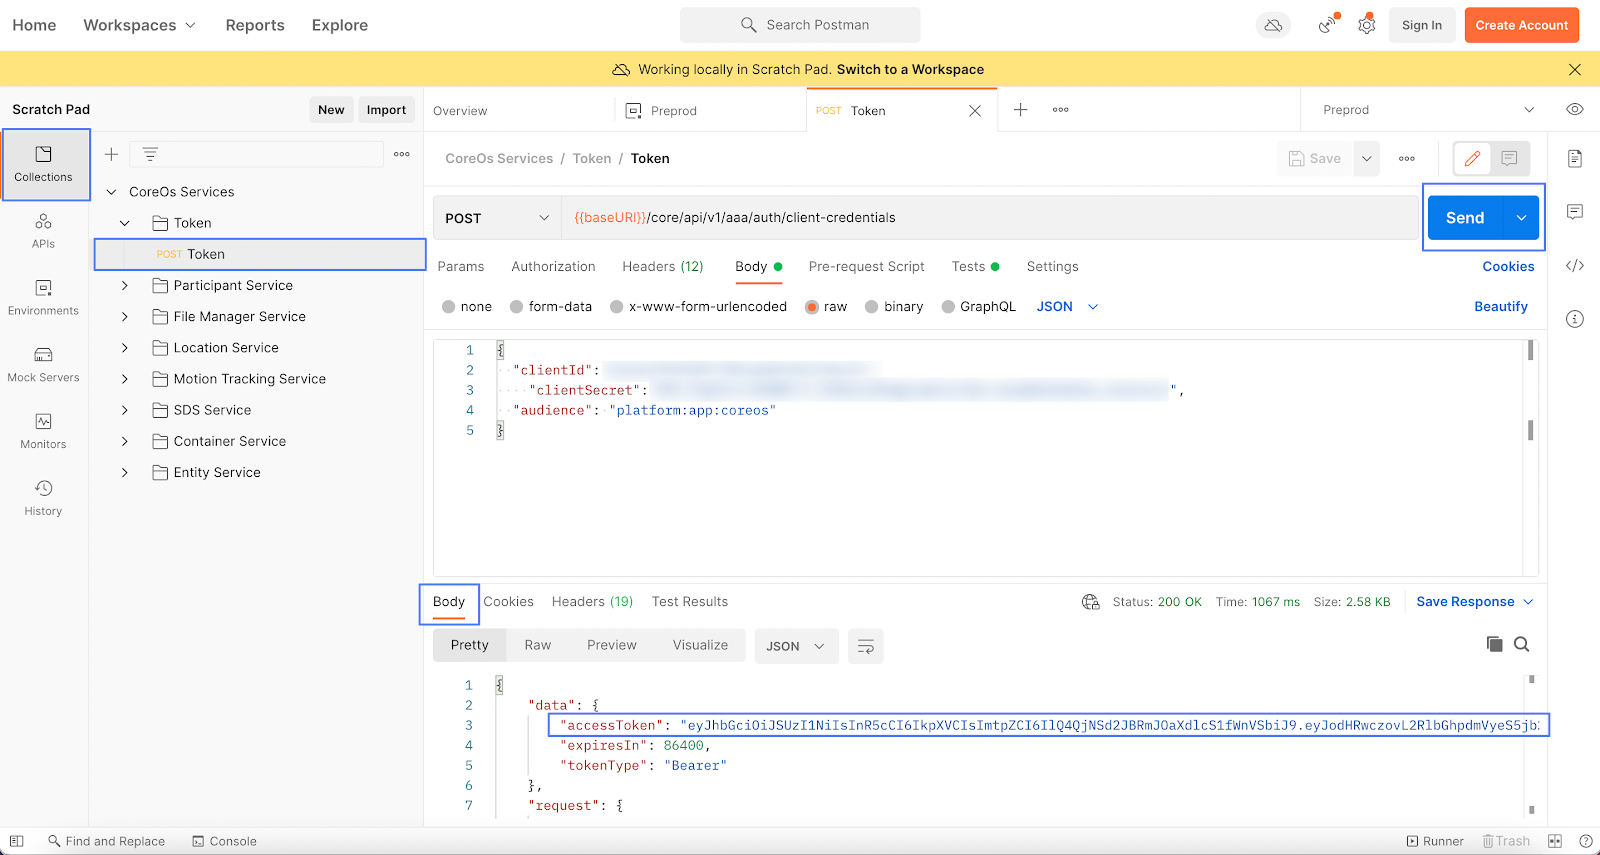Expand the Participant Service folder

[124, 286]
